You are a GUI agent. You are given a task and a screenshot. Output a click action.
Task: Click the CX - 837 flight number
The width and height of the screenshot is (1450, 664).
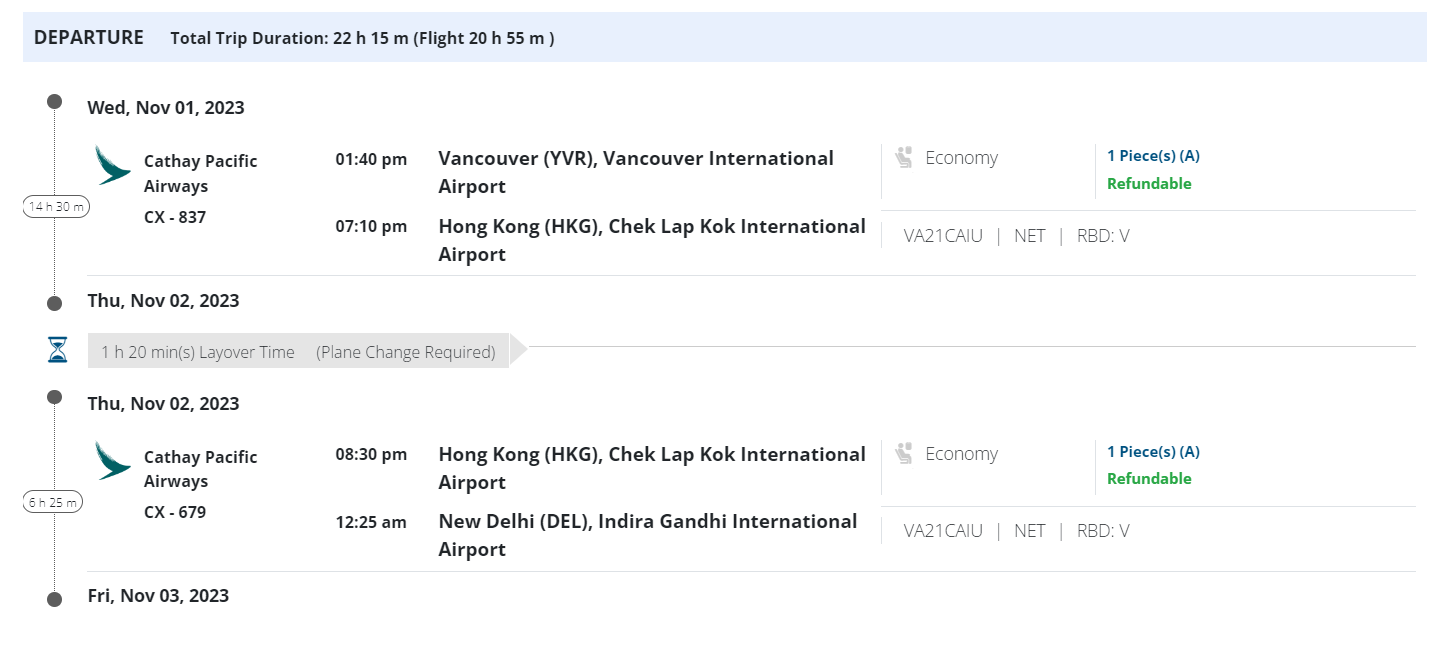point(175,217)
